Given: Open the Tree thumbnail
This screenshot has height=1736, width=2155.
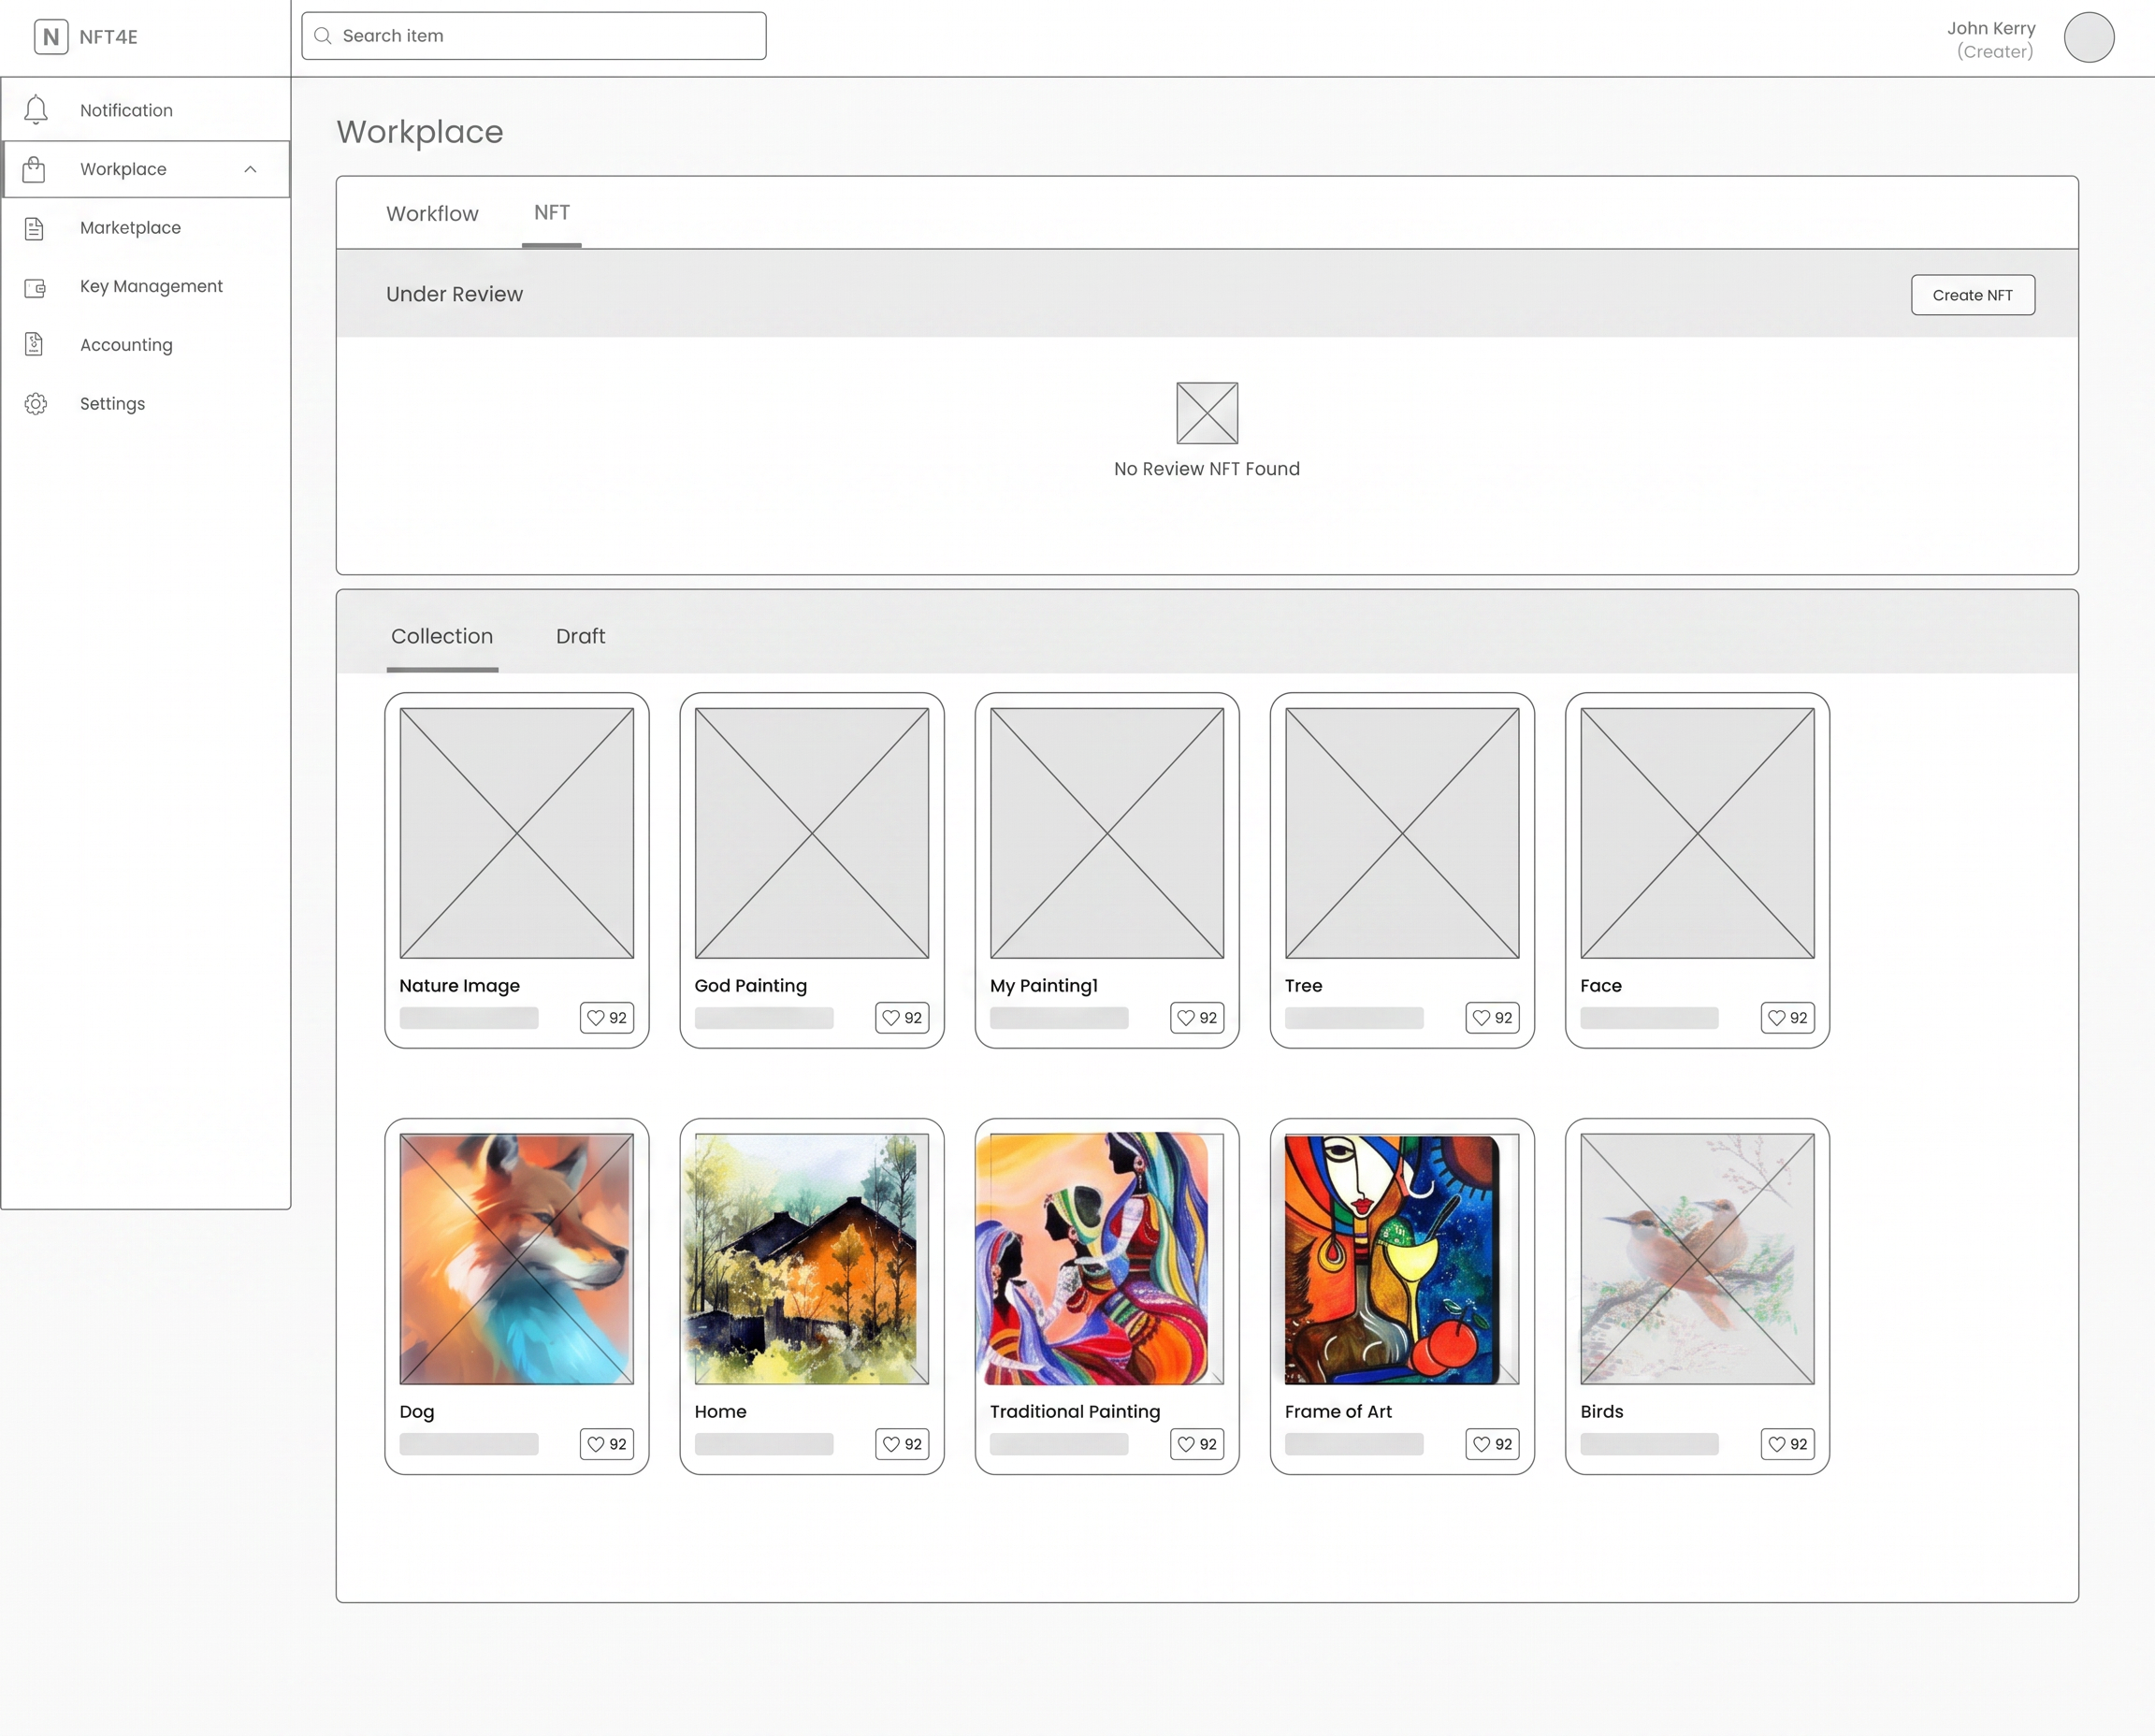Looking at the screenshot, I should point(1402,833).
